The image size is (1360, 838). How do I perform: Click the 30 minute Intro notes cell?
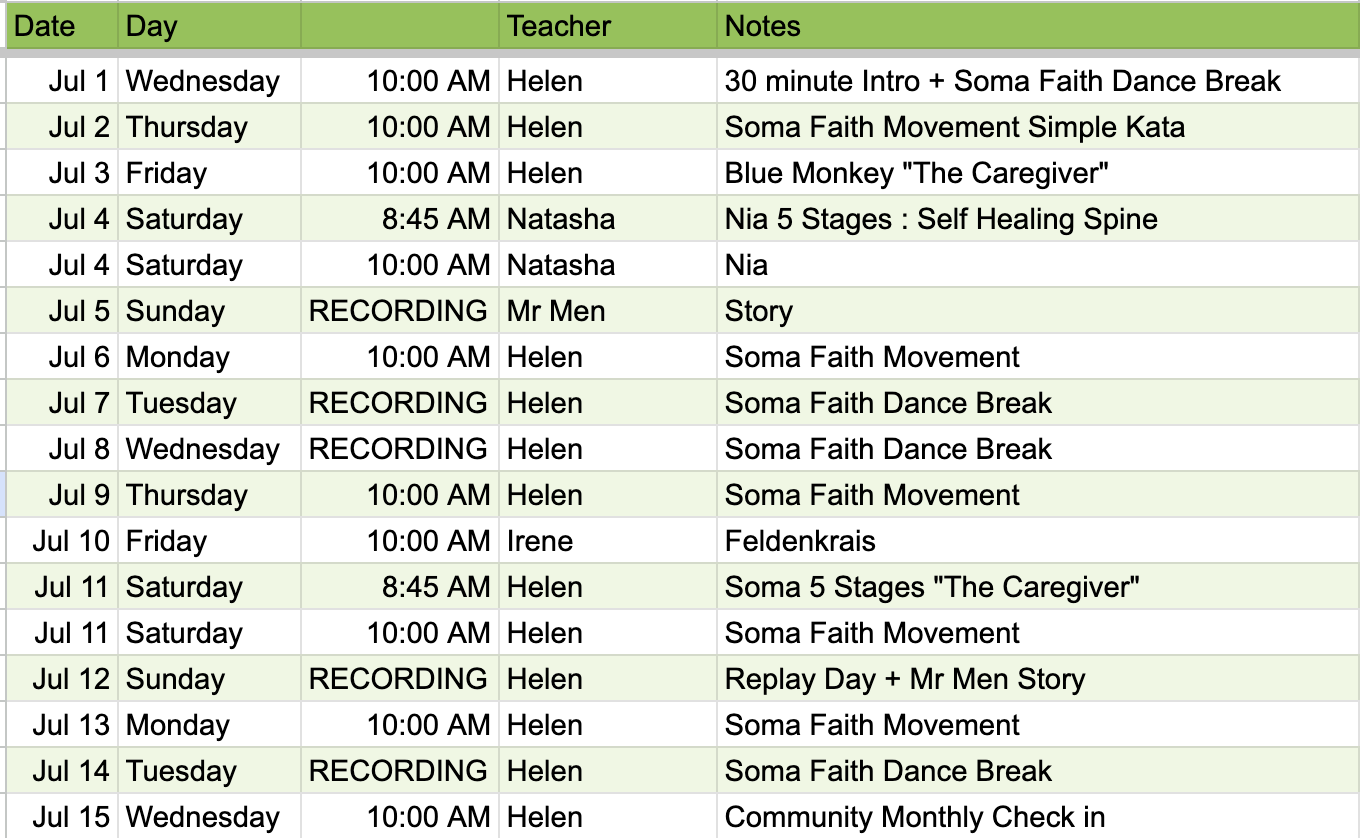(x=1038, y=81)
